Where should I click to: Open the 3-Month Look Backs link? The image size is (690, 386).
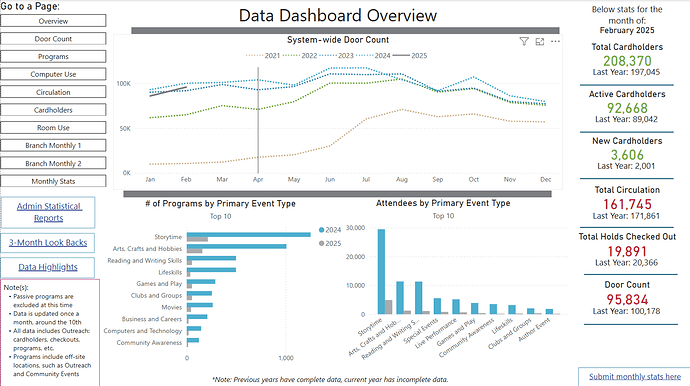tap(48, 243)
